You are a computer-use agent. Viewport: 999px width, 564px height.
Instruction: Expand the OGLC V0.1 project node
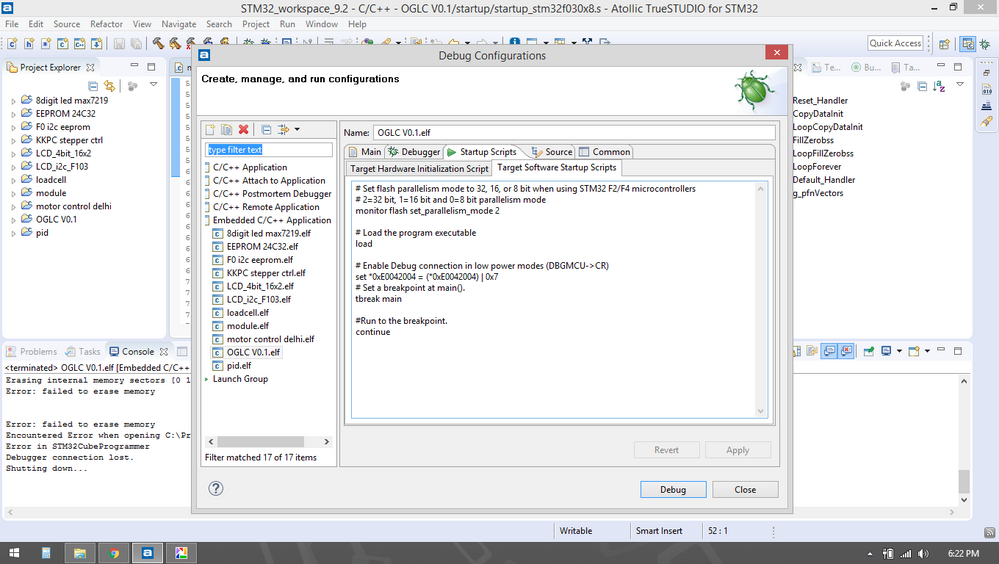pos(13,220)
